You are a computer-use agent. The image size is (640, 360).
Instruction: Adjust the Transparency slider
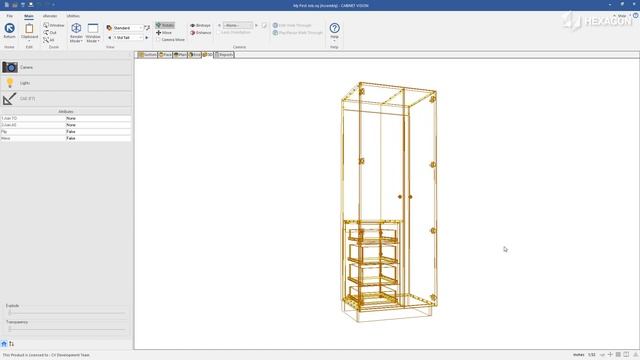pyautogui.click(x=66, y=329)
